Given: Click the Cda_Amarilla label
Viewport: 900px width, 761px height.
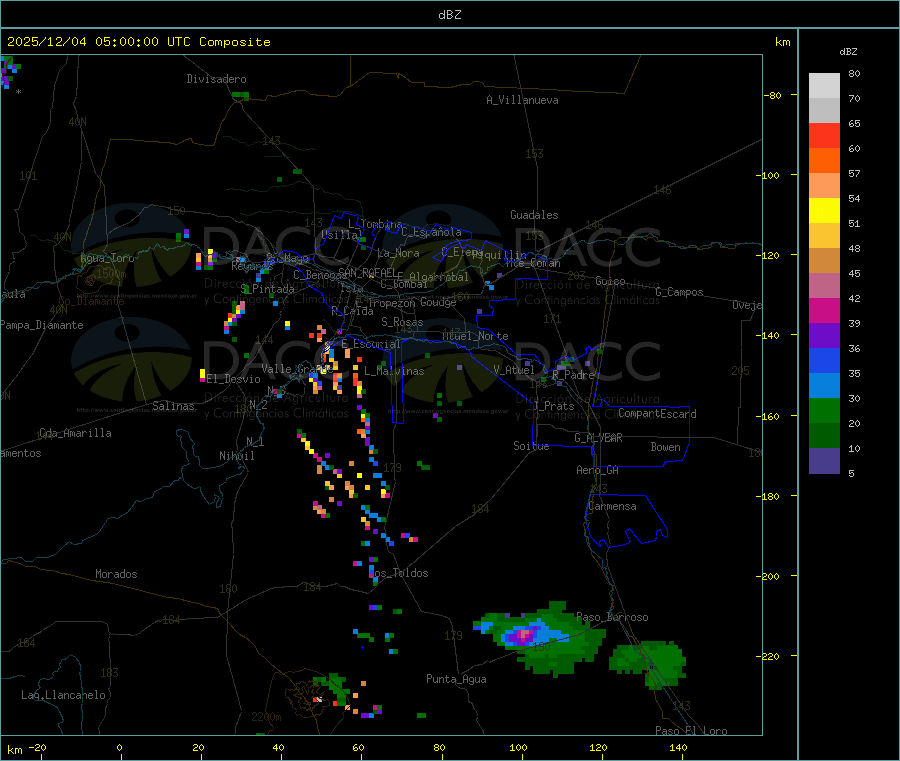Looking at the screenshot, I should coord(75,433).
